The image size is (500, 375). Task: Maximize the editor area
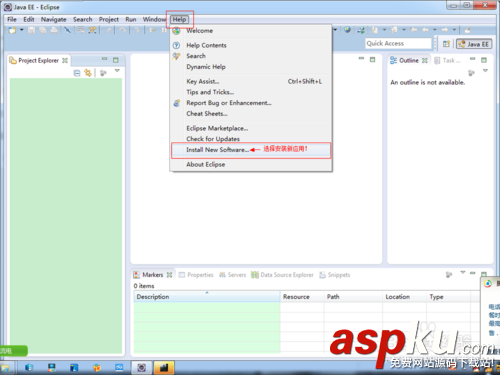373,59
